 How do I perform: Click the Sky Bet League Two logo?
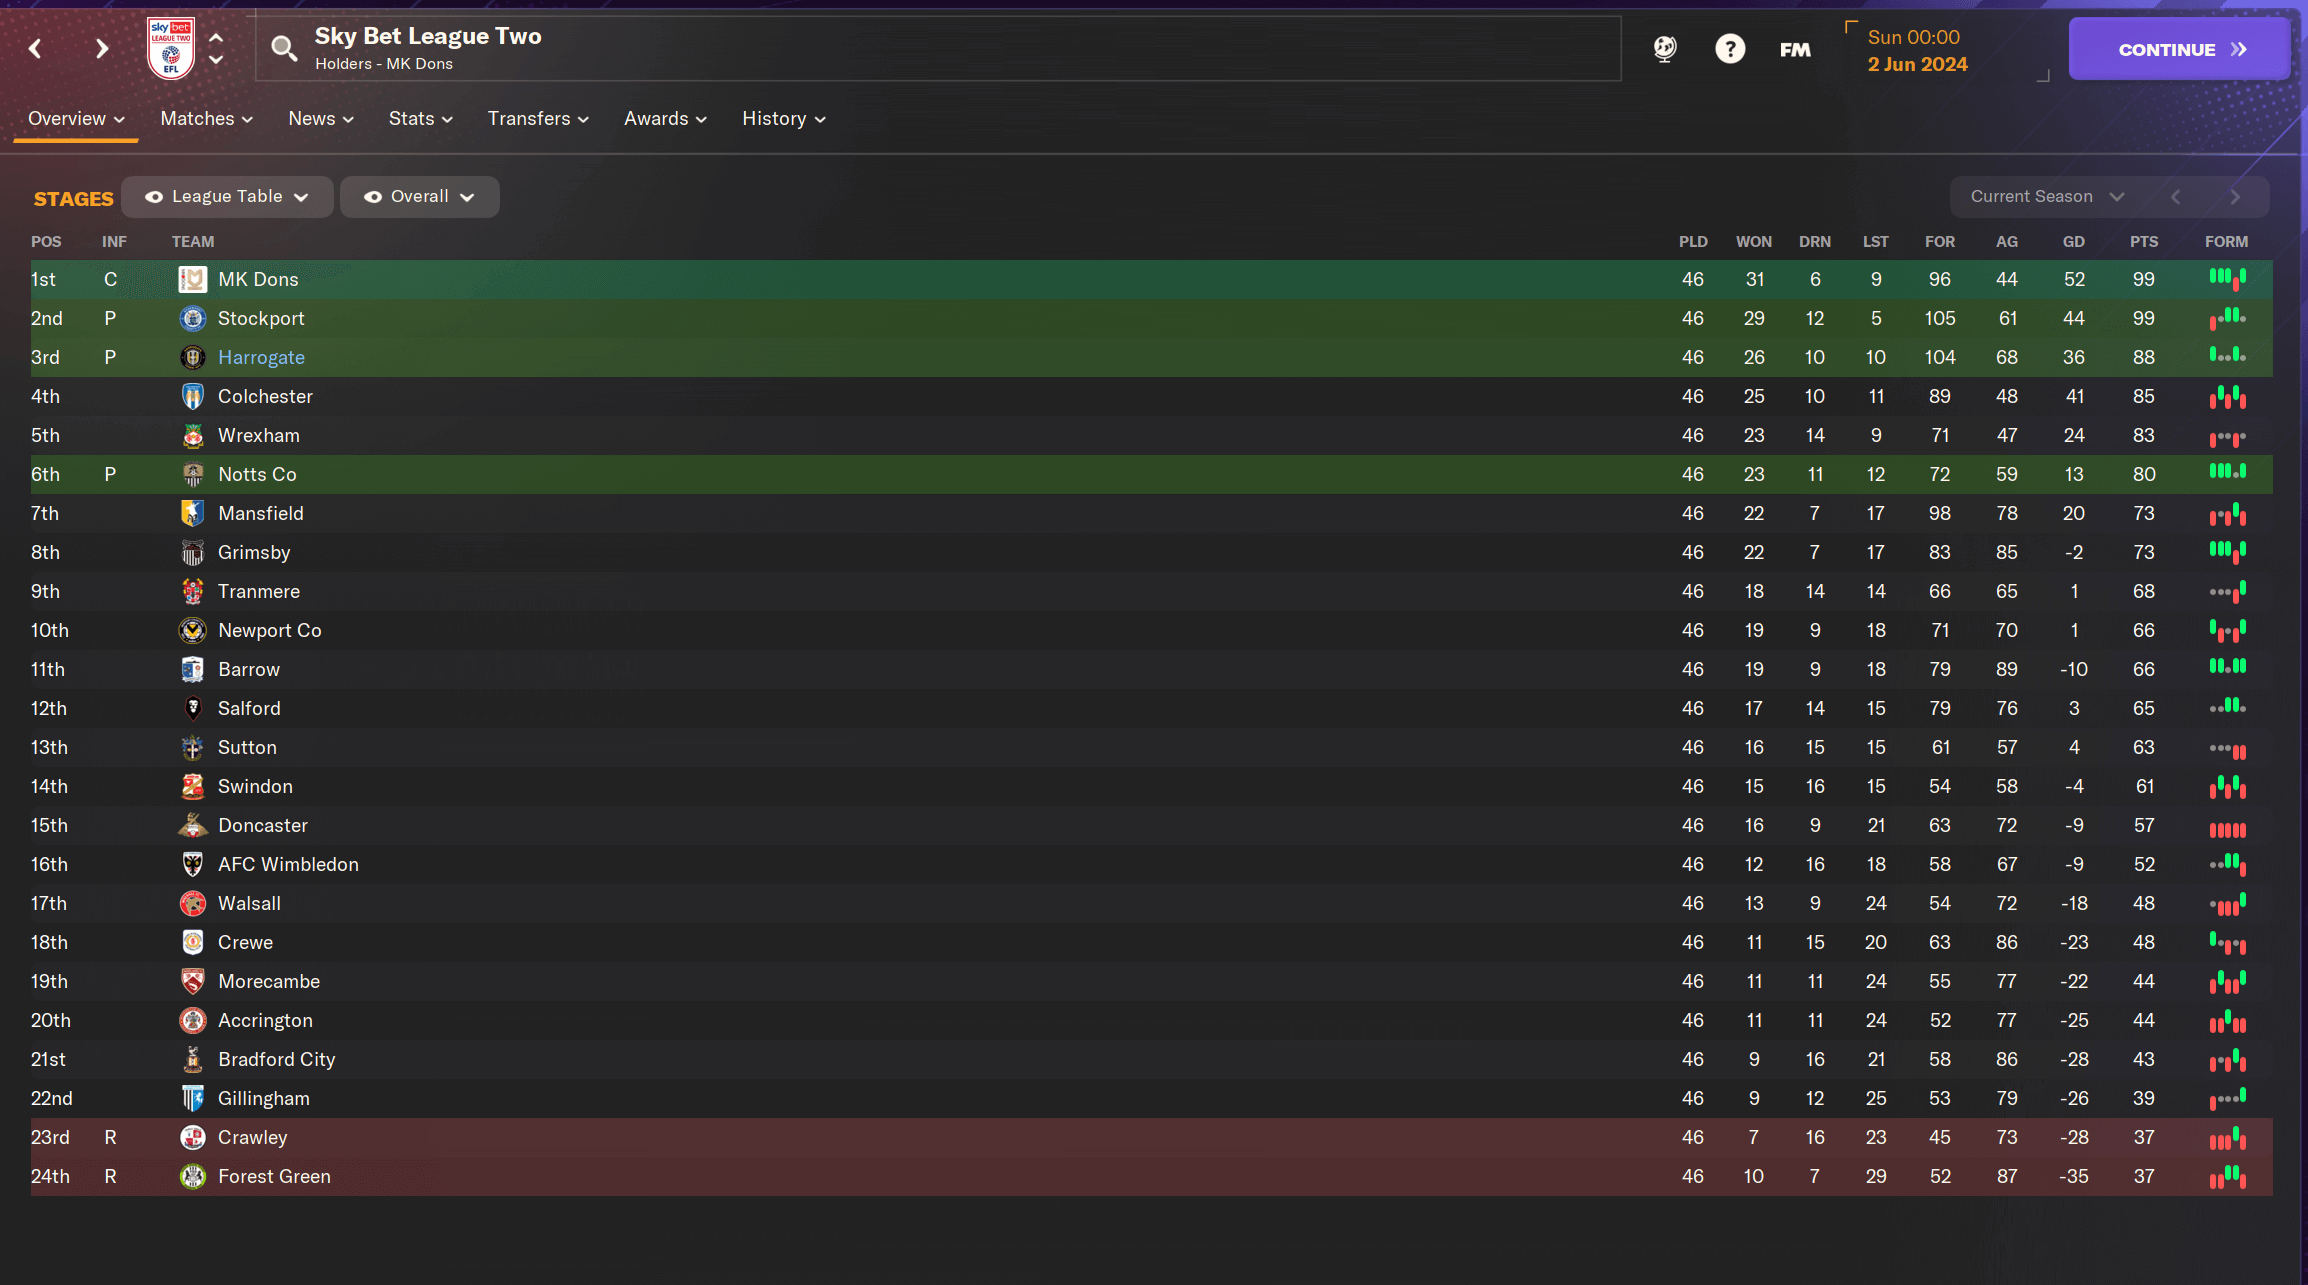(171, 48)
